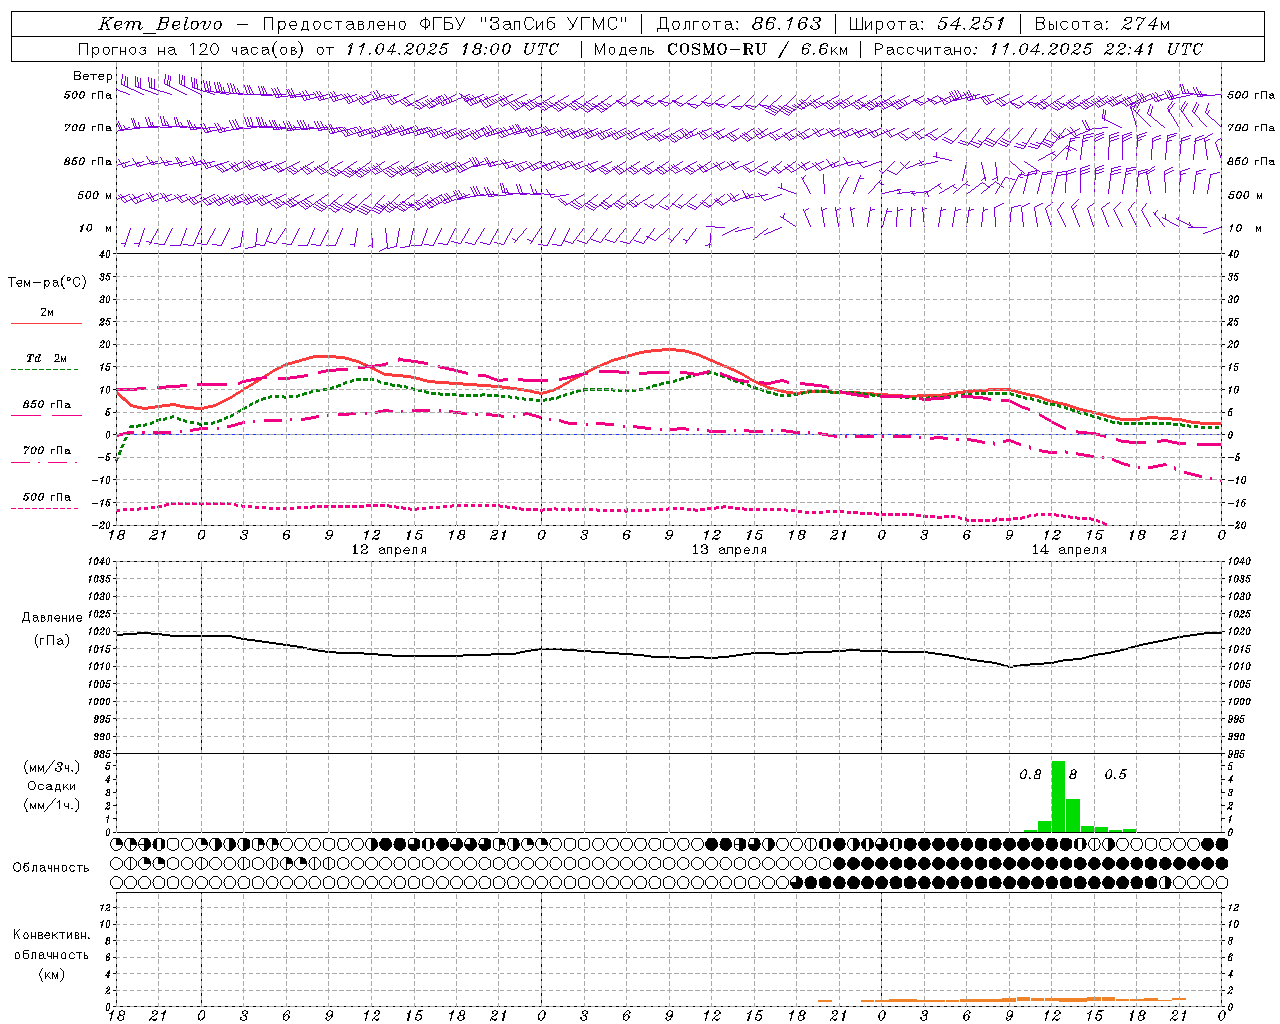Click the elevation label Высота: 274м
Image resolution: width=1280 pixels, height=1024 pixels.
1102,24
